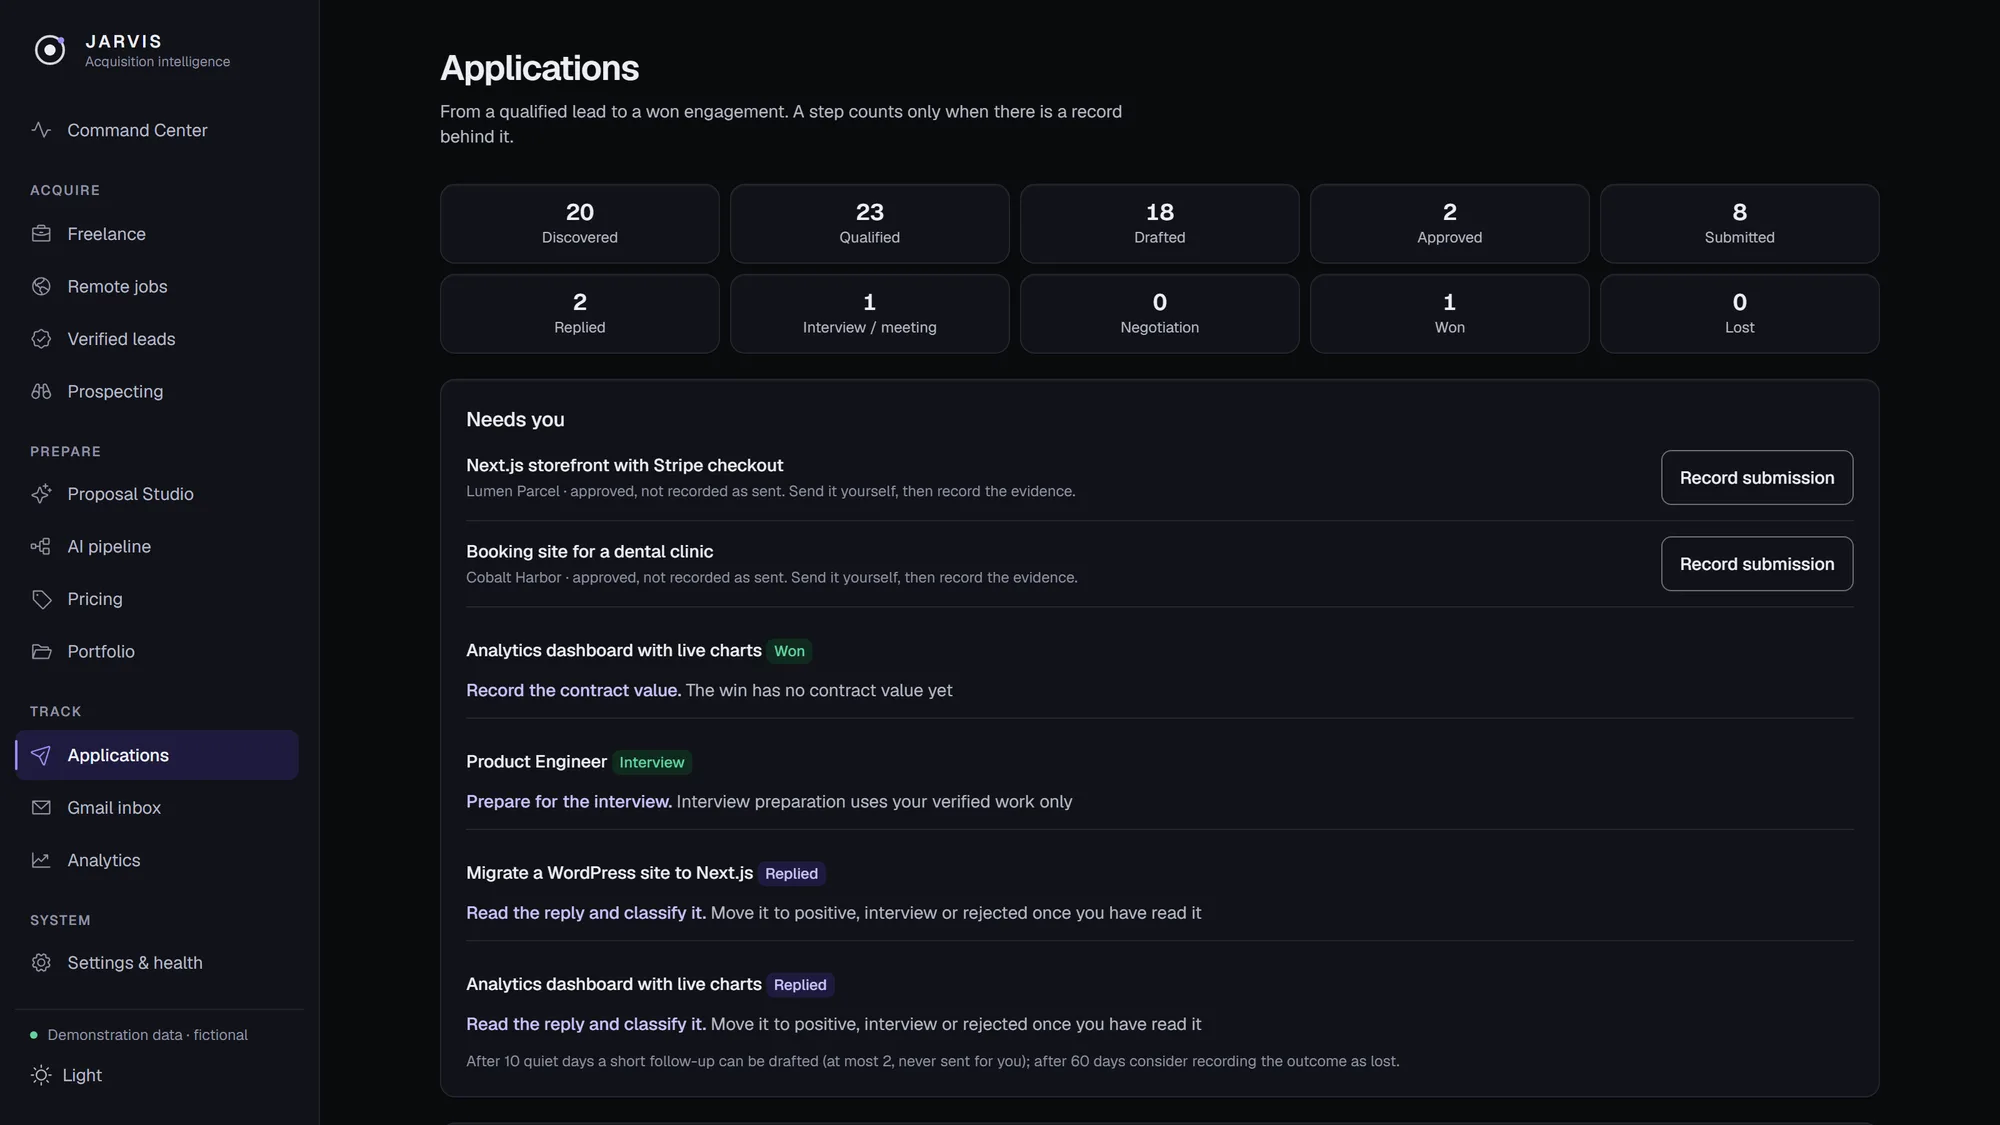Click the Won stat card
Screen dimensions: 2000x1125
click(x=1450, y=314)
